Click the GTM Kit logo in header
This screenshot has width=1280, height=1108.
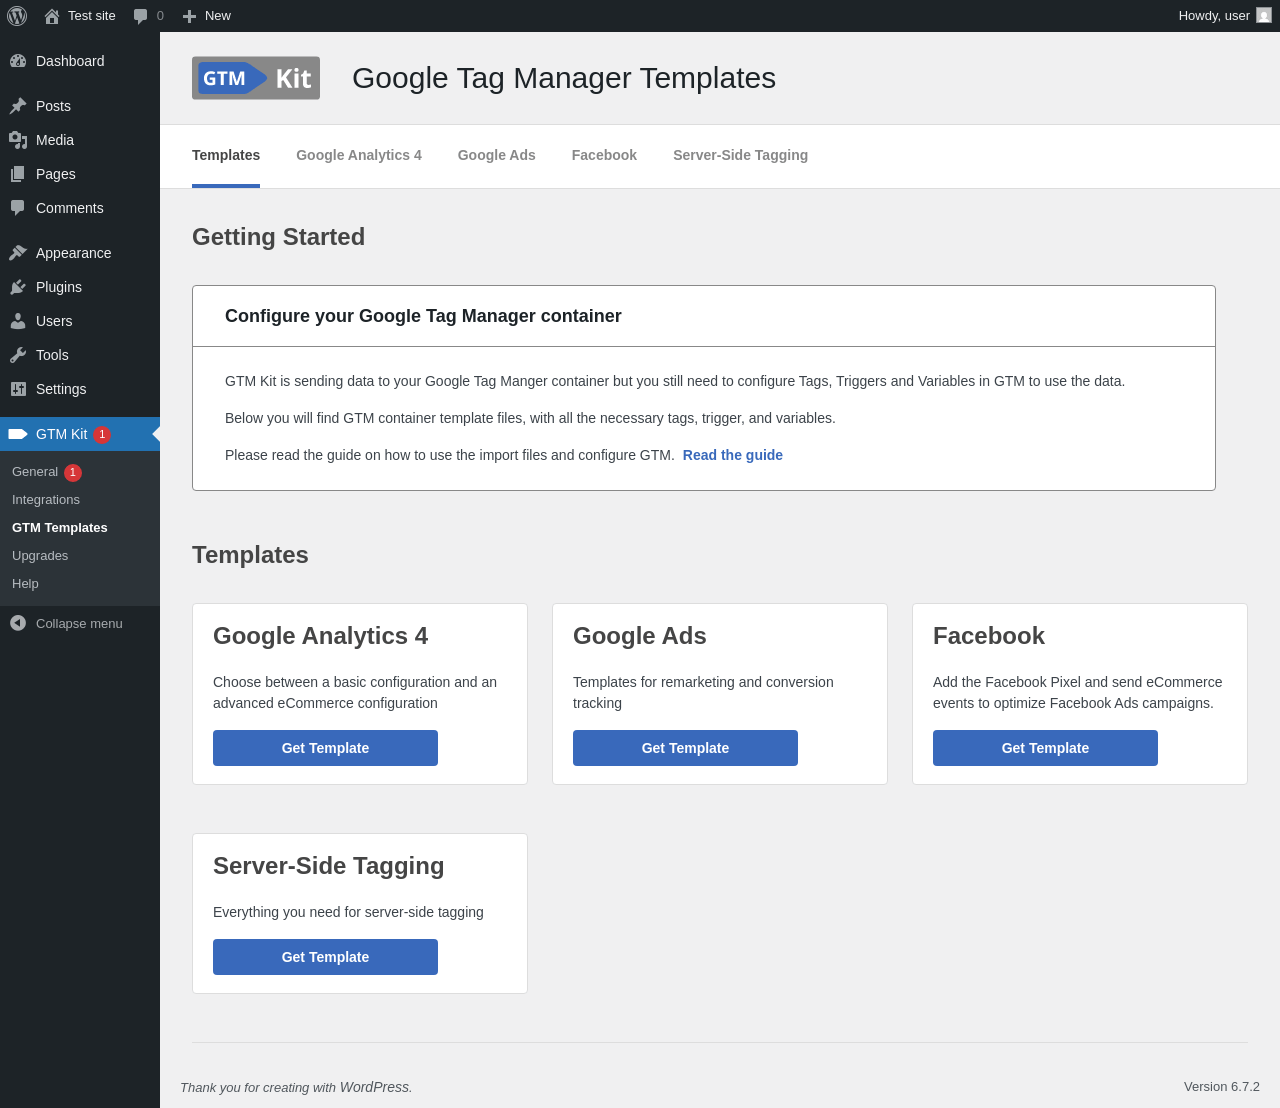click(x=256, y=78)
